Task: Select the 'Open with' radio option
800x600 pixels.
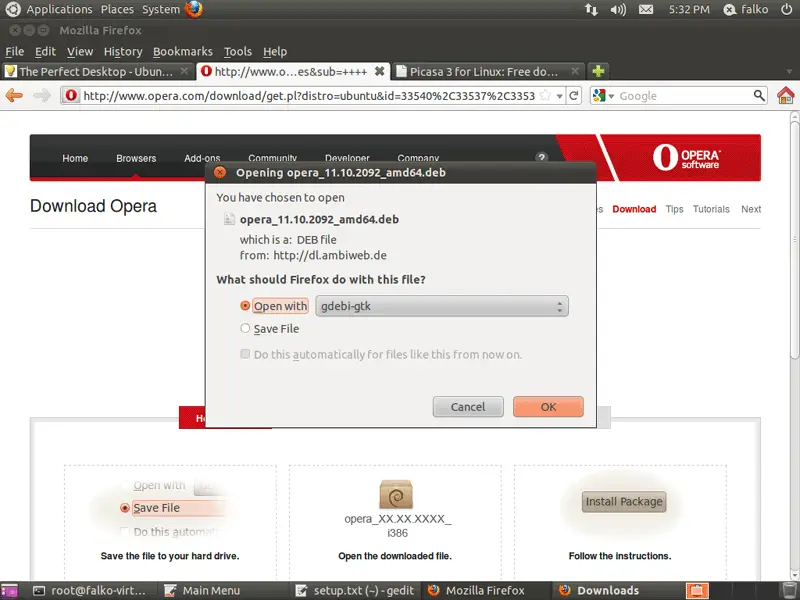Action: 245,306
